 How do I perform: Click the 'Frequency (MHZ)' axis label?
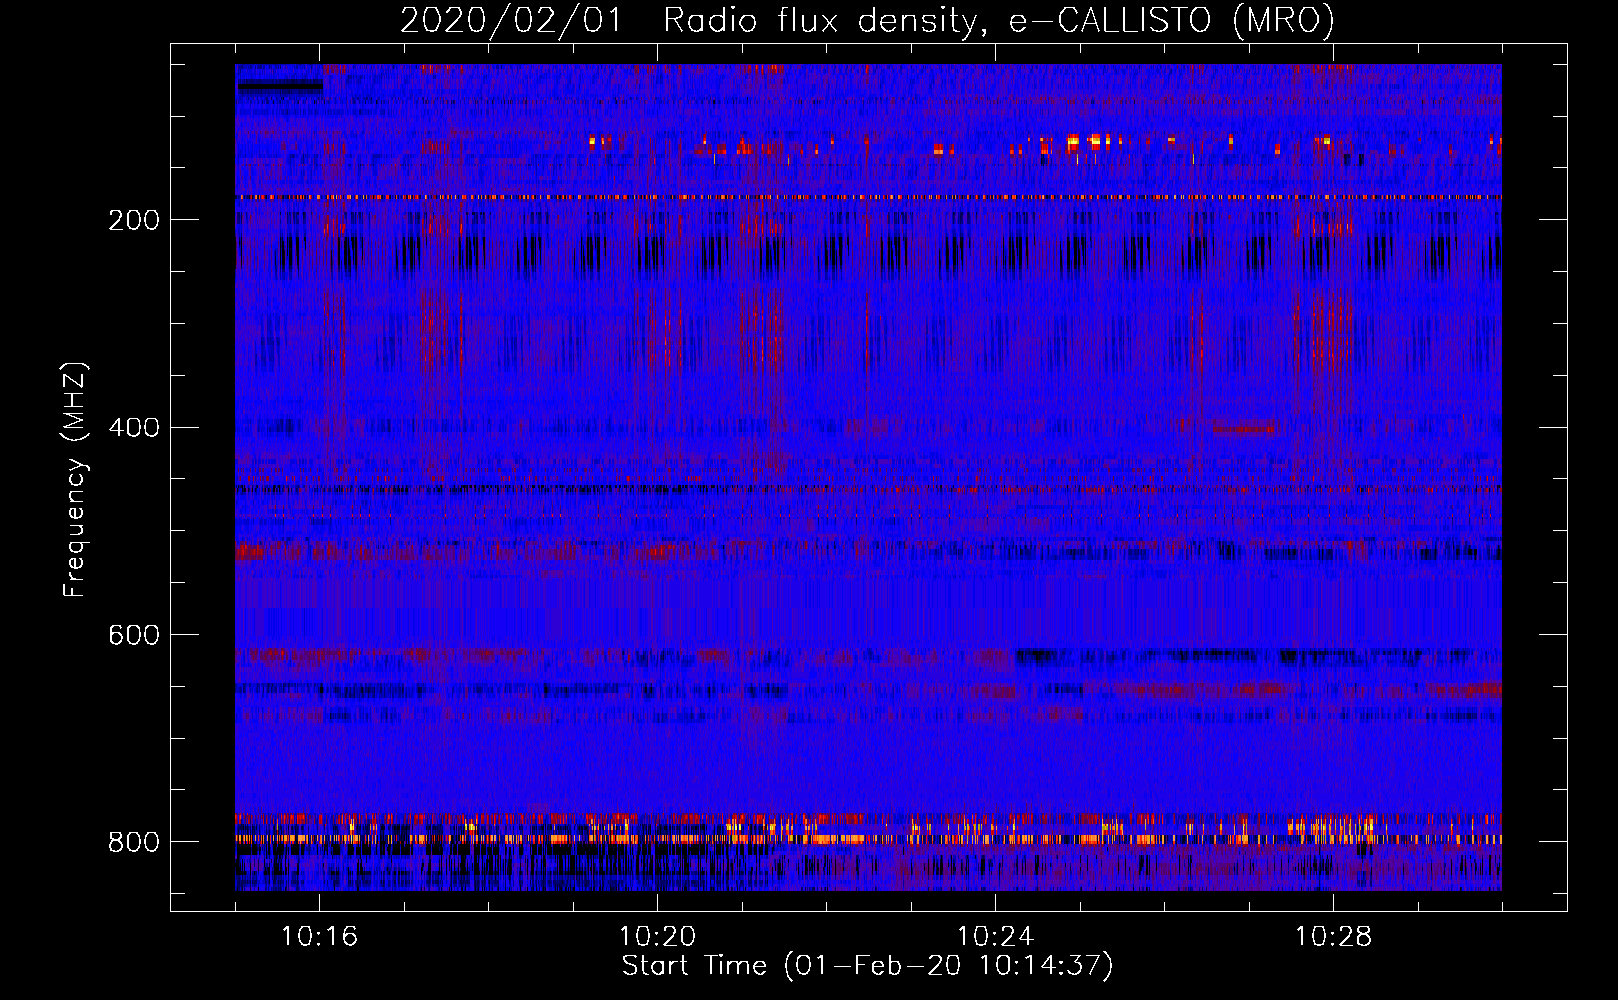pyautogui.click(x=75, y=480)
